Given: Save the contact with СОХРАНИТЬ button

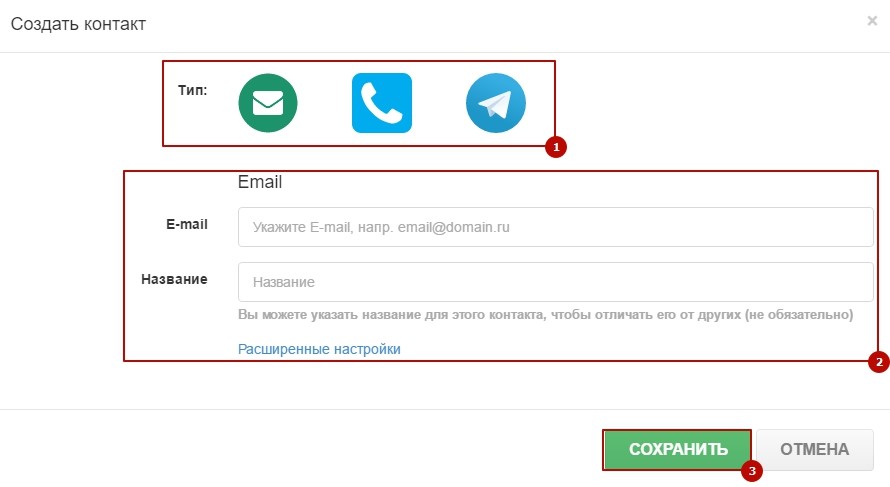Looking at the screenshot, I should click(678, 450).
